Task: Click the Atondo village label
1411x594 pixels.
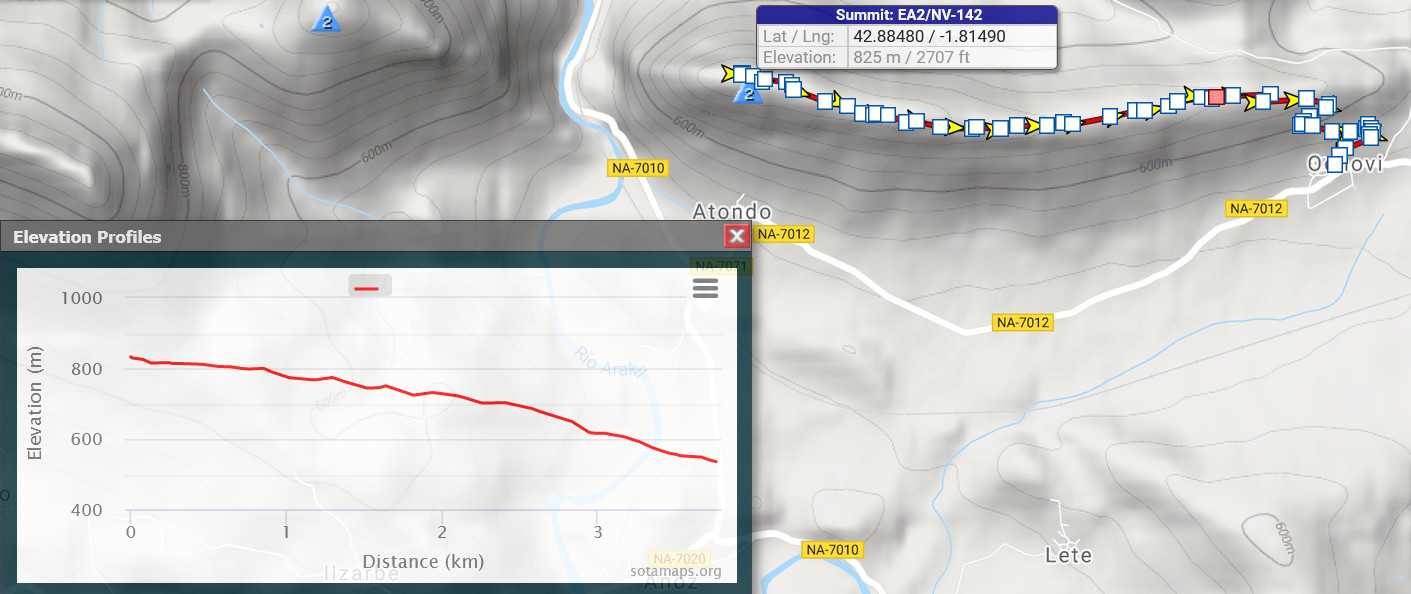Action: tap(733, 212)
